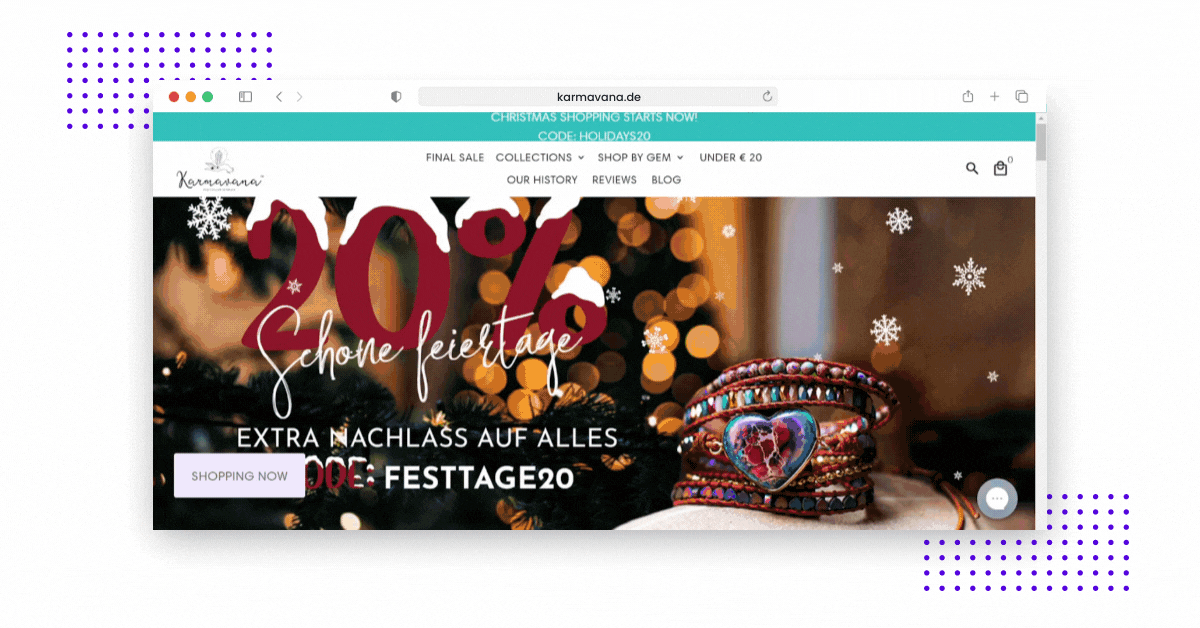This screenshot has height=628, width=1200.
Task: Open the chat bubble widget
Action: pos(997,498)
